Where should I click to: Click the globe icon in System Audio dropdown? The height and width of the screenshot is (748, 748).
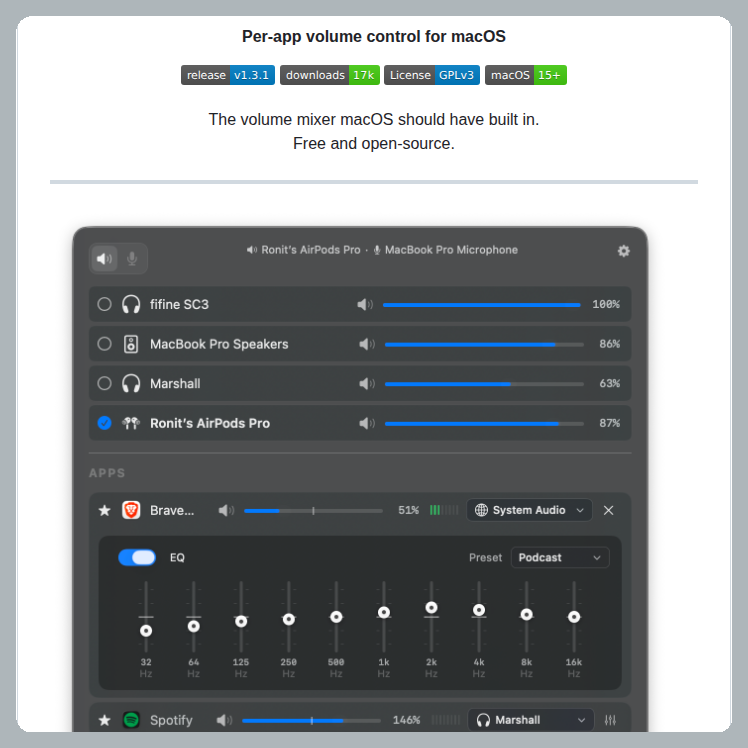point(481,510)
